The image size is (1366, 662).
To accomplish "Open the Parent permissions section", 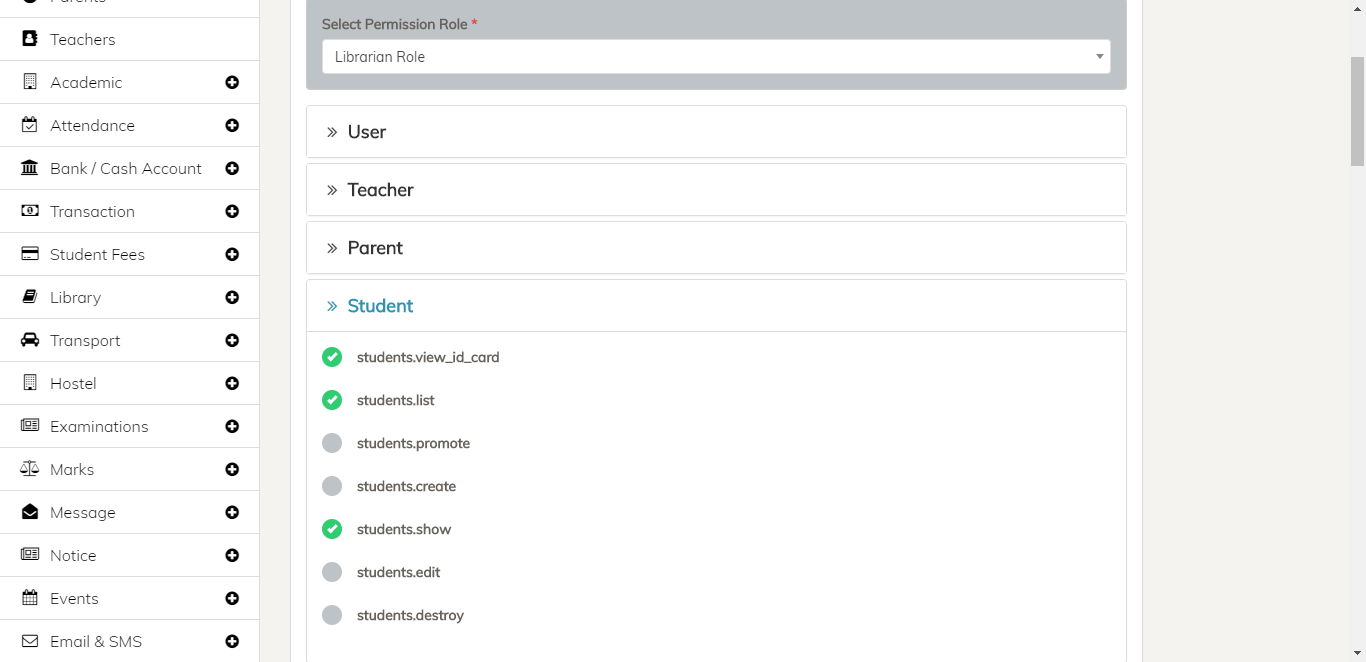I will click(x=375, y=247).
